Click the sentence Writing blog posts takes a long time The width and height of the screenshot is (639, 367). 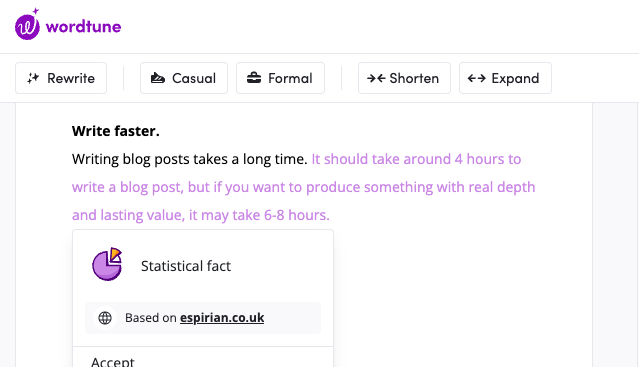tap(189, 159)
